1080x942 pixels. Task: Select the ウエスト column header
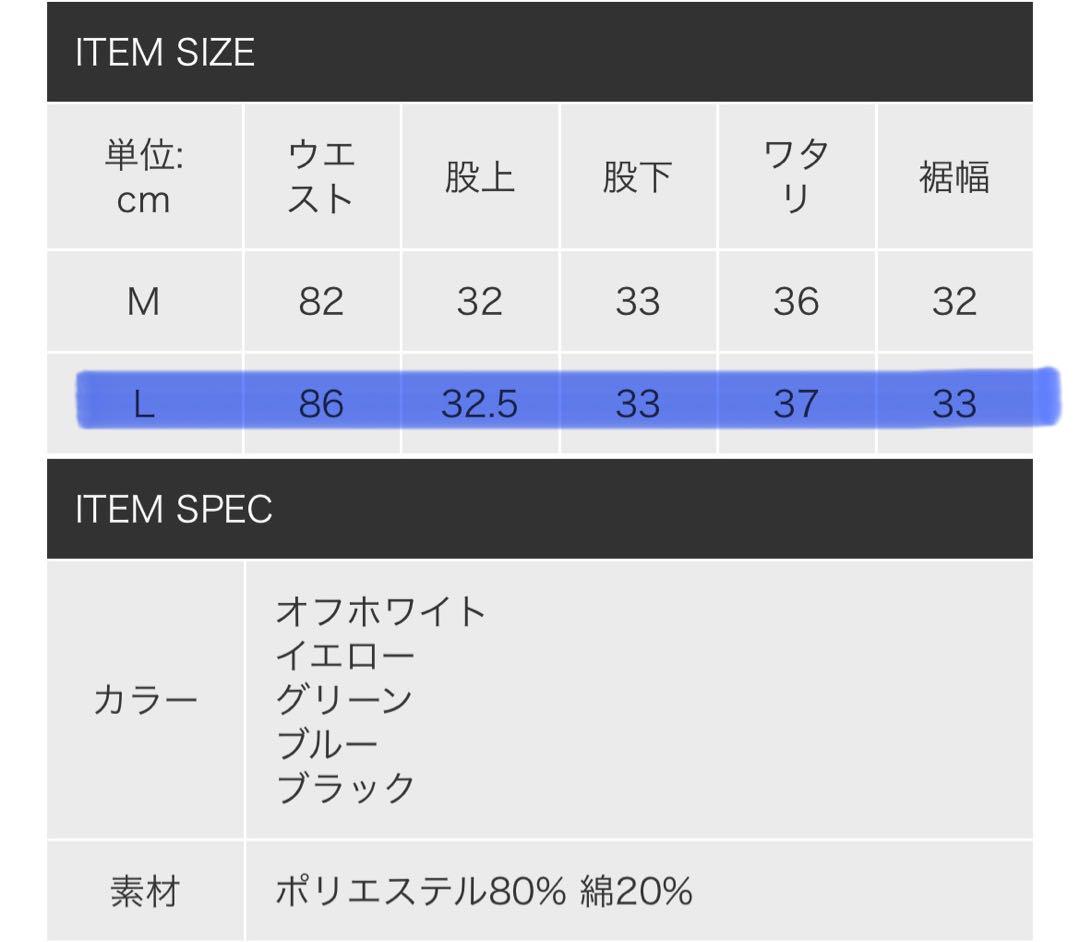point(322,176)
